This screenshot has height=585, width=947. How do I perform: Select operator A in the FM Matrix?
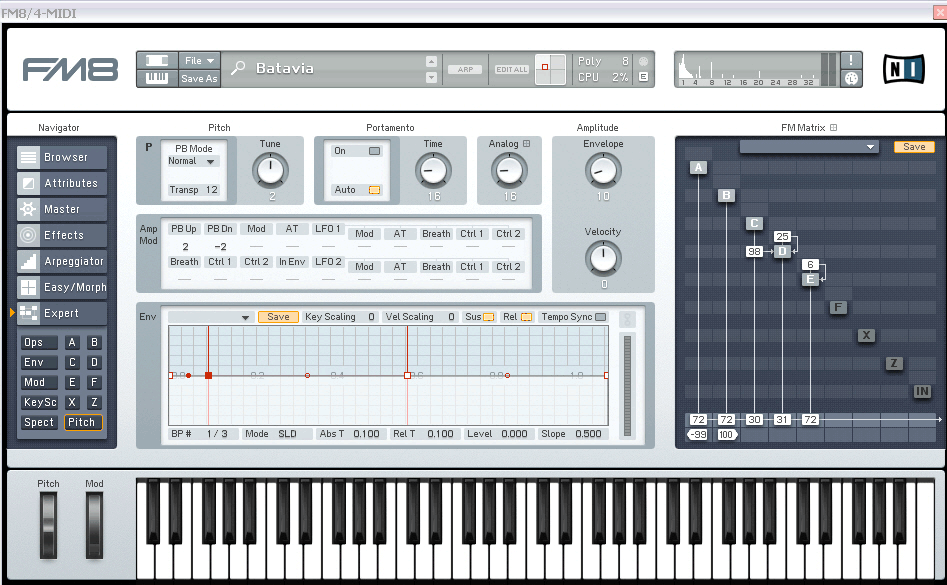698,168
